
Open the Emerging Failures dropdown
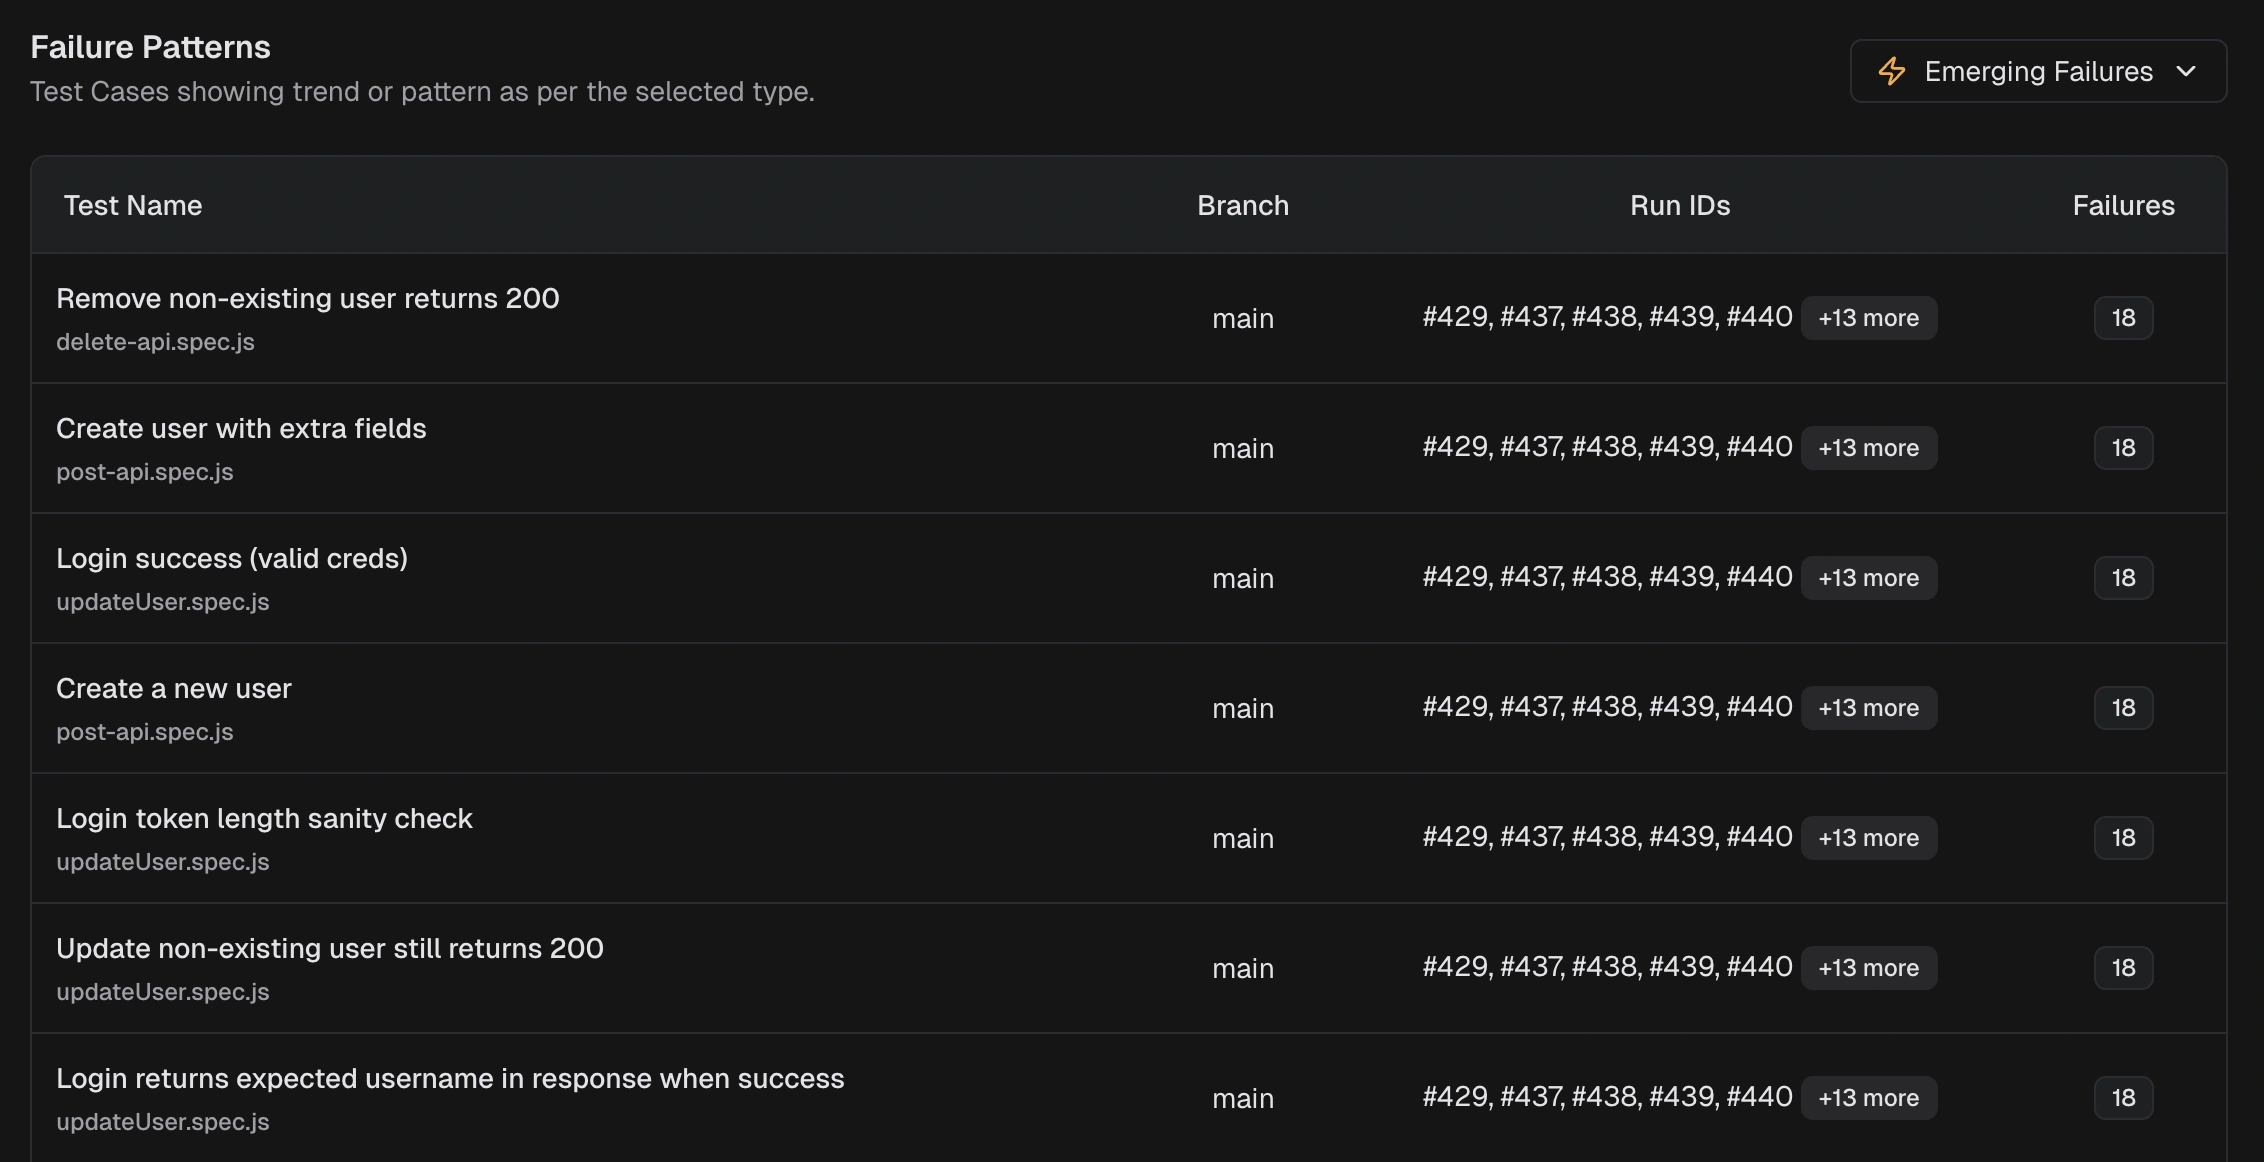pos(2037,71)
